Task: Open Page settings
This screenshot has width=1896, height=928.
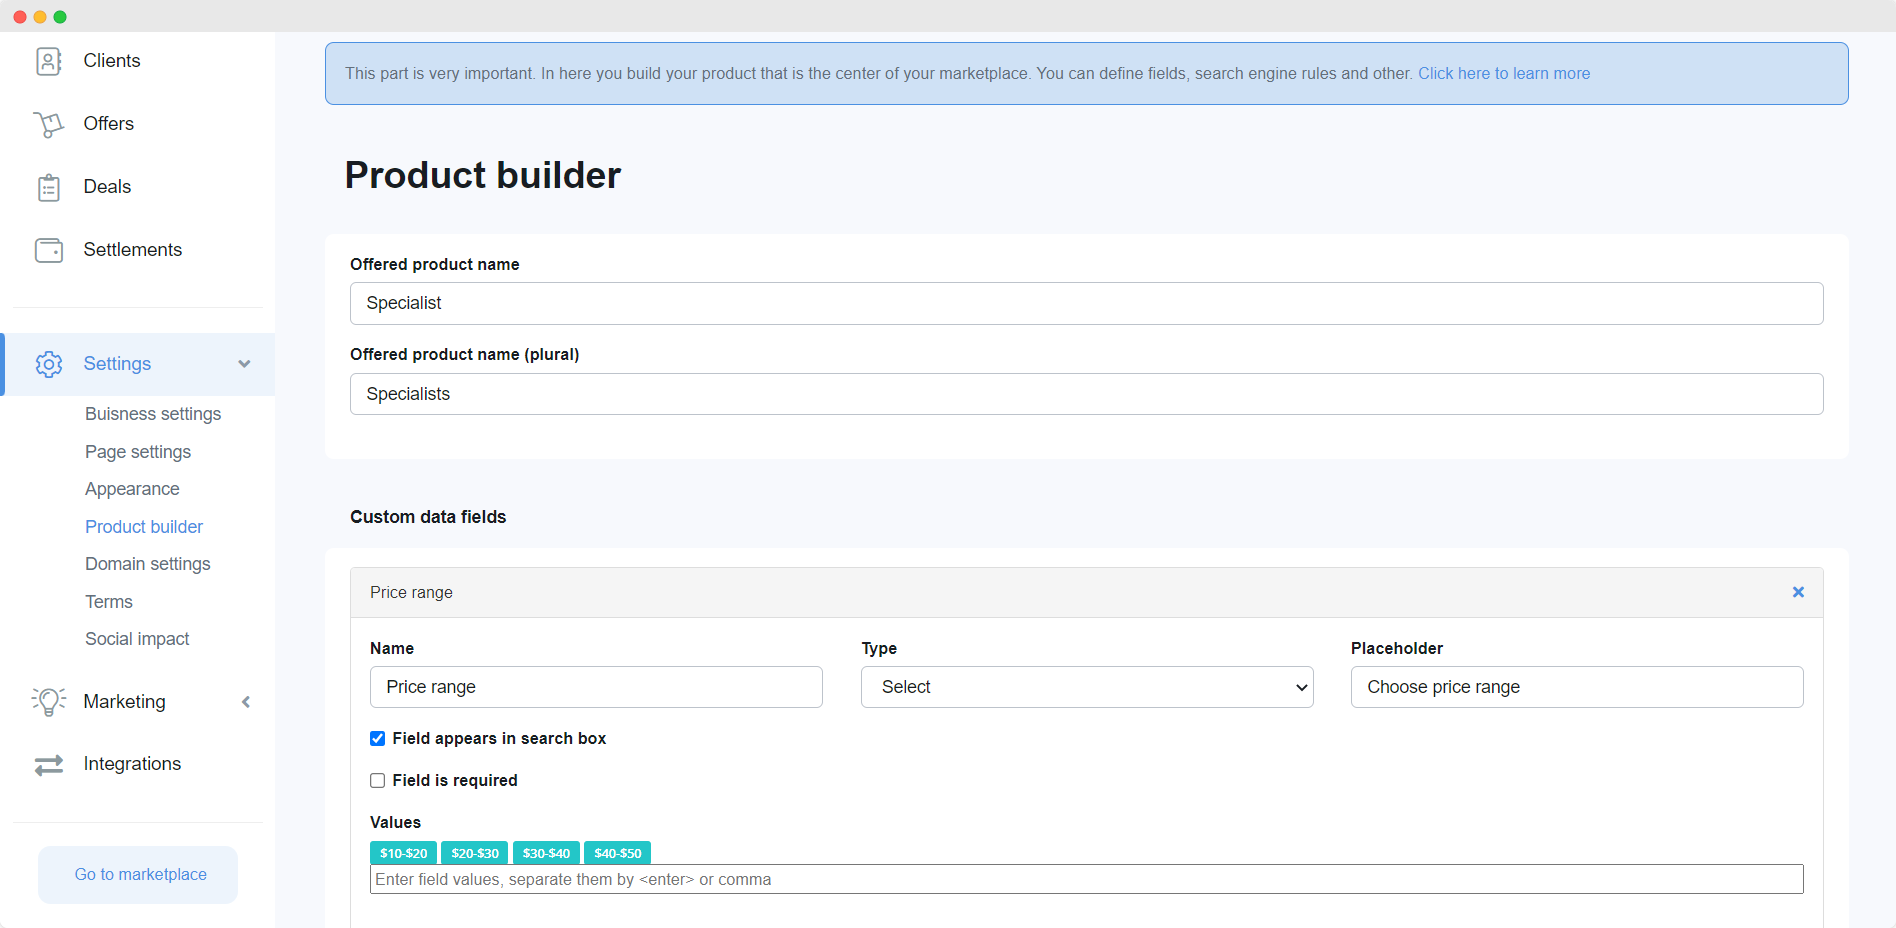Action: click(x=138, y=452)
